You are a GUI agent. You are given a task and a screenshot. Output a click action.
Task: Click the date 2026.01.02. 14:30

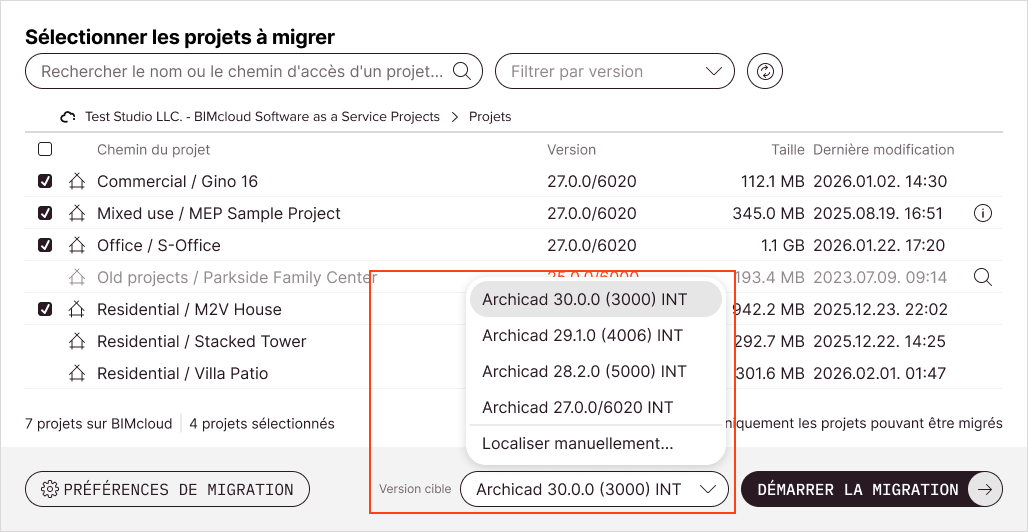[x=880, y=181]
